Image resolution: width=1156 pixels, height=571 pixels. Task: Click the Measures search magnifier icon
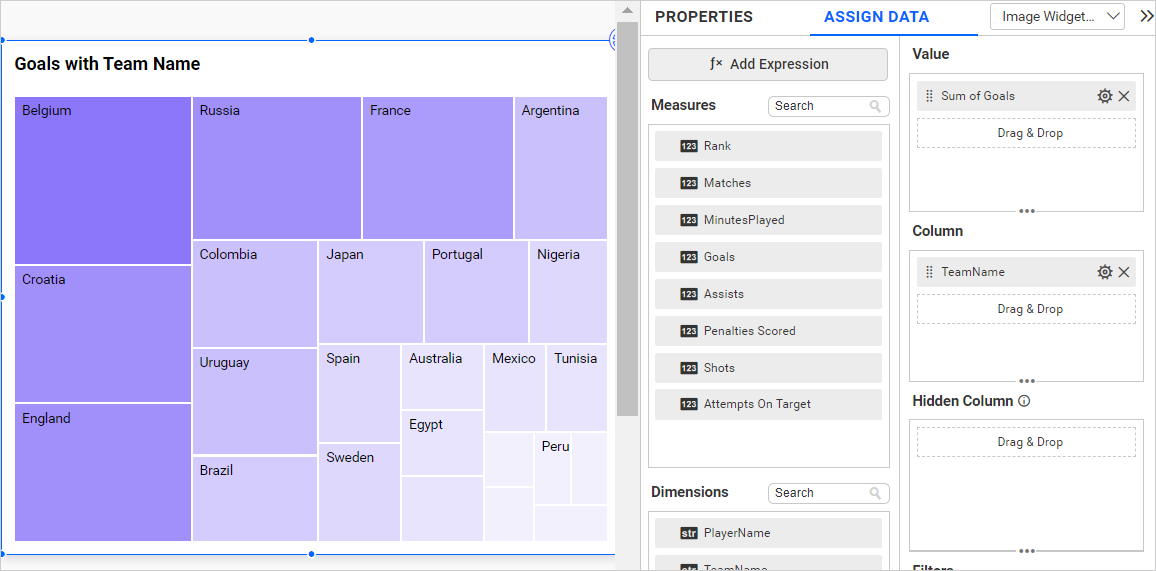pos(876,106)
